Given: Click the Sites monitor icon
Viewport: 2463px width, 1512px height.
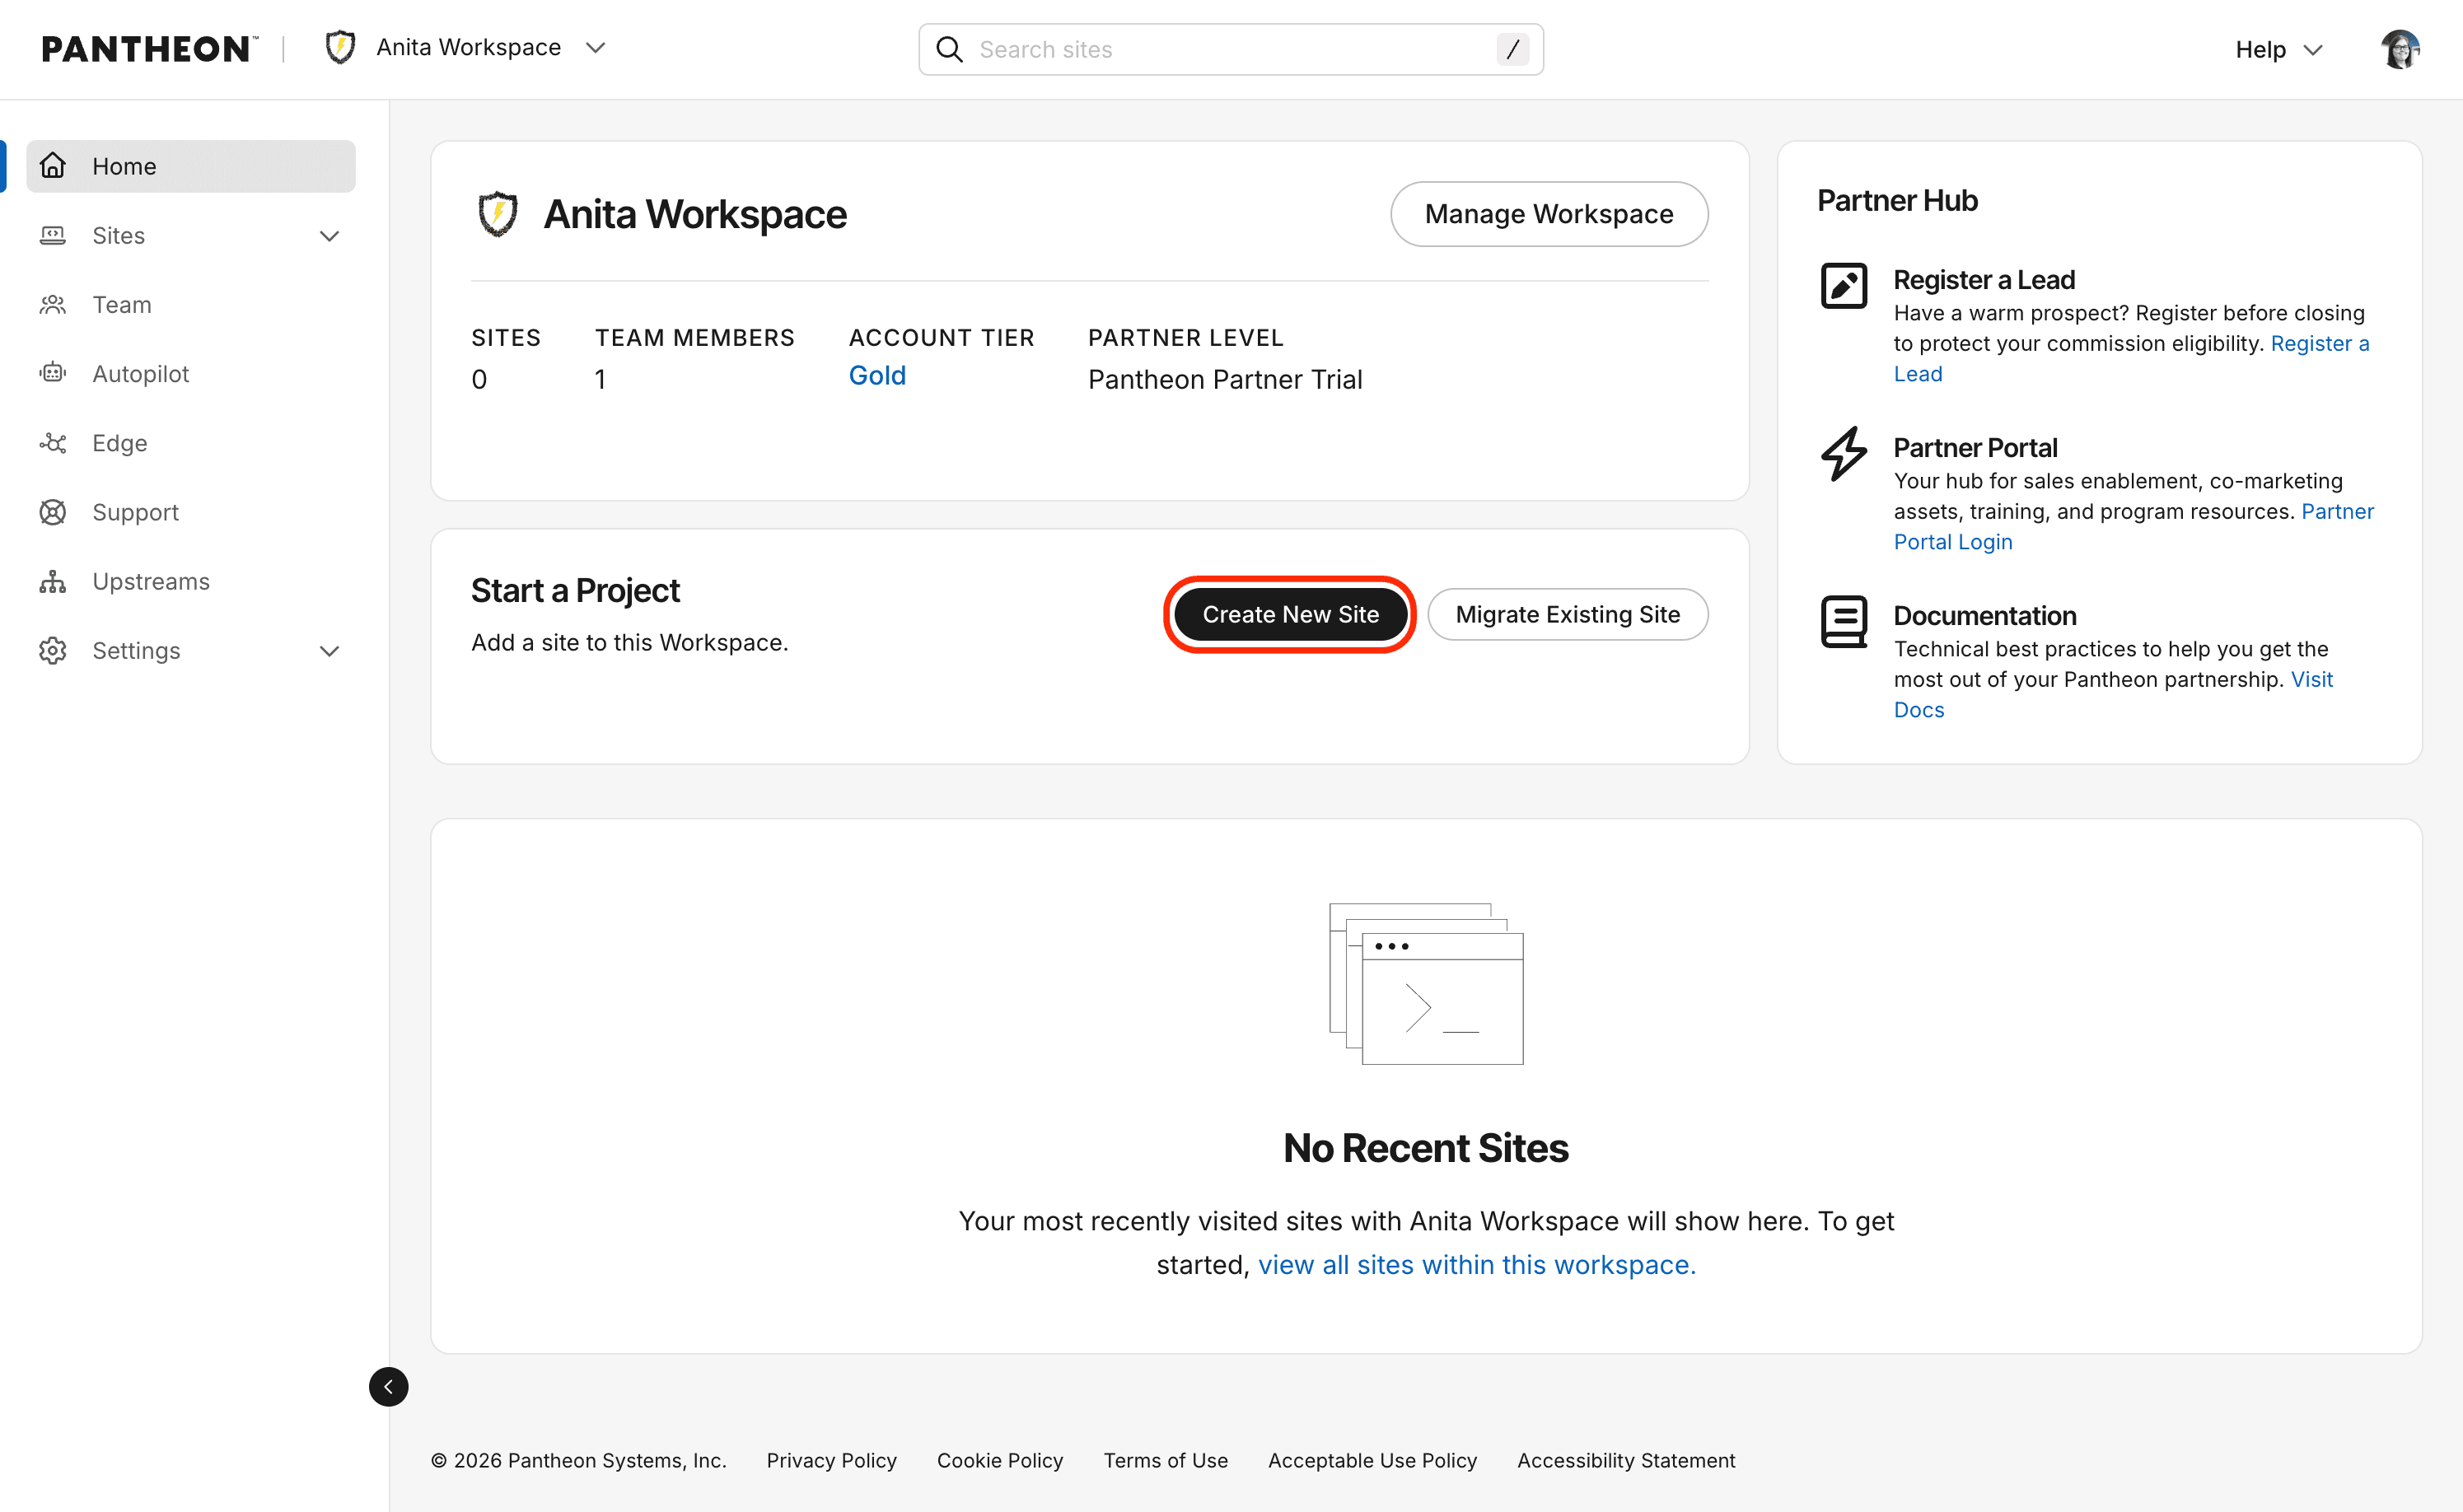Looking at the screenshot, I should click(53, 235).
